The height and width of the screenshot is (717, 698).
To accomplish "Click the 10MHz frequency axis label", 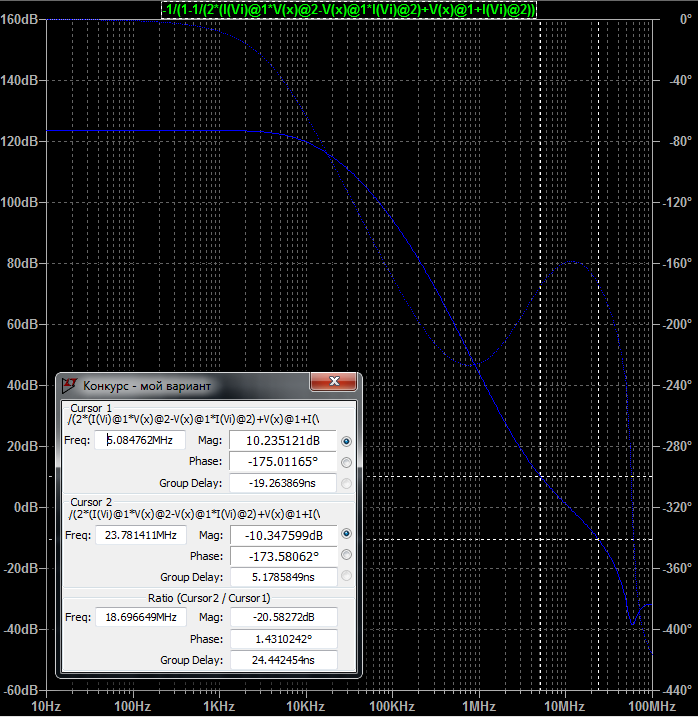I will point(565,706).
